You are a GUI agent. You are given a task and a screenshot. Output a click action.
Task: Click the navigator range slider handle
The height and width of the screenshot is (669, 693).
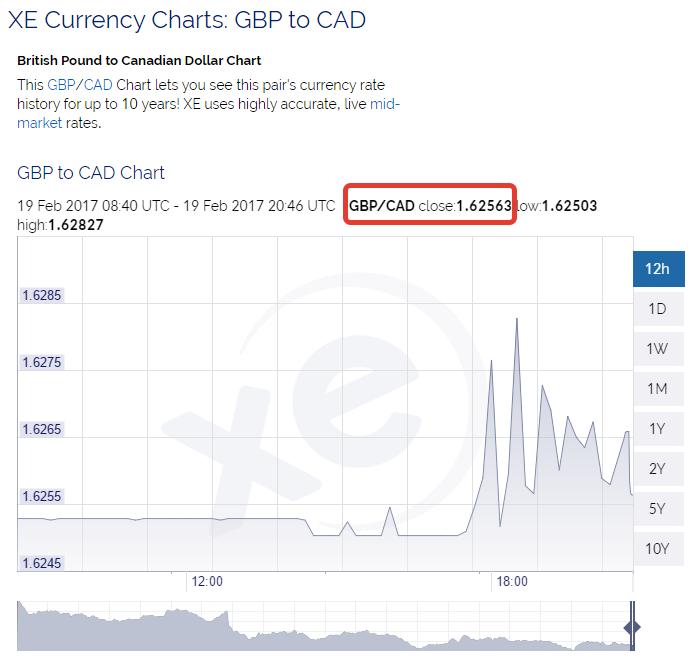point(632,627)
